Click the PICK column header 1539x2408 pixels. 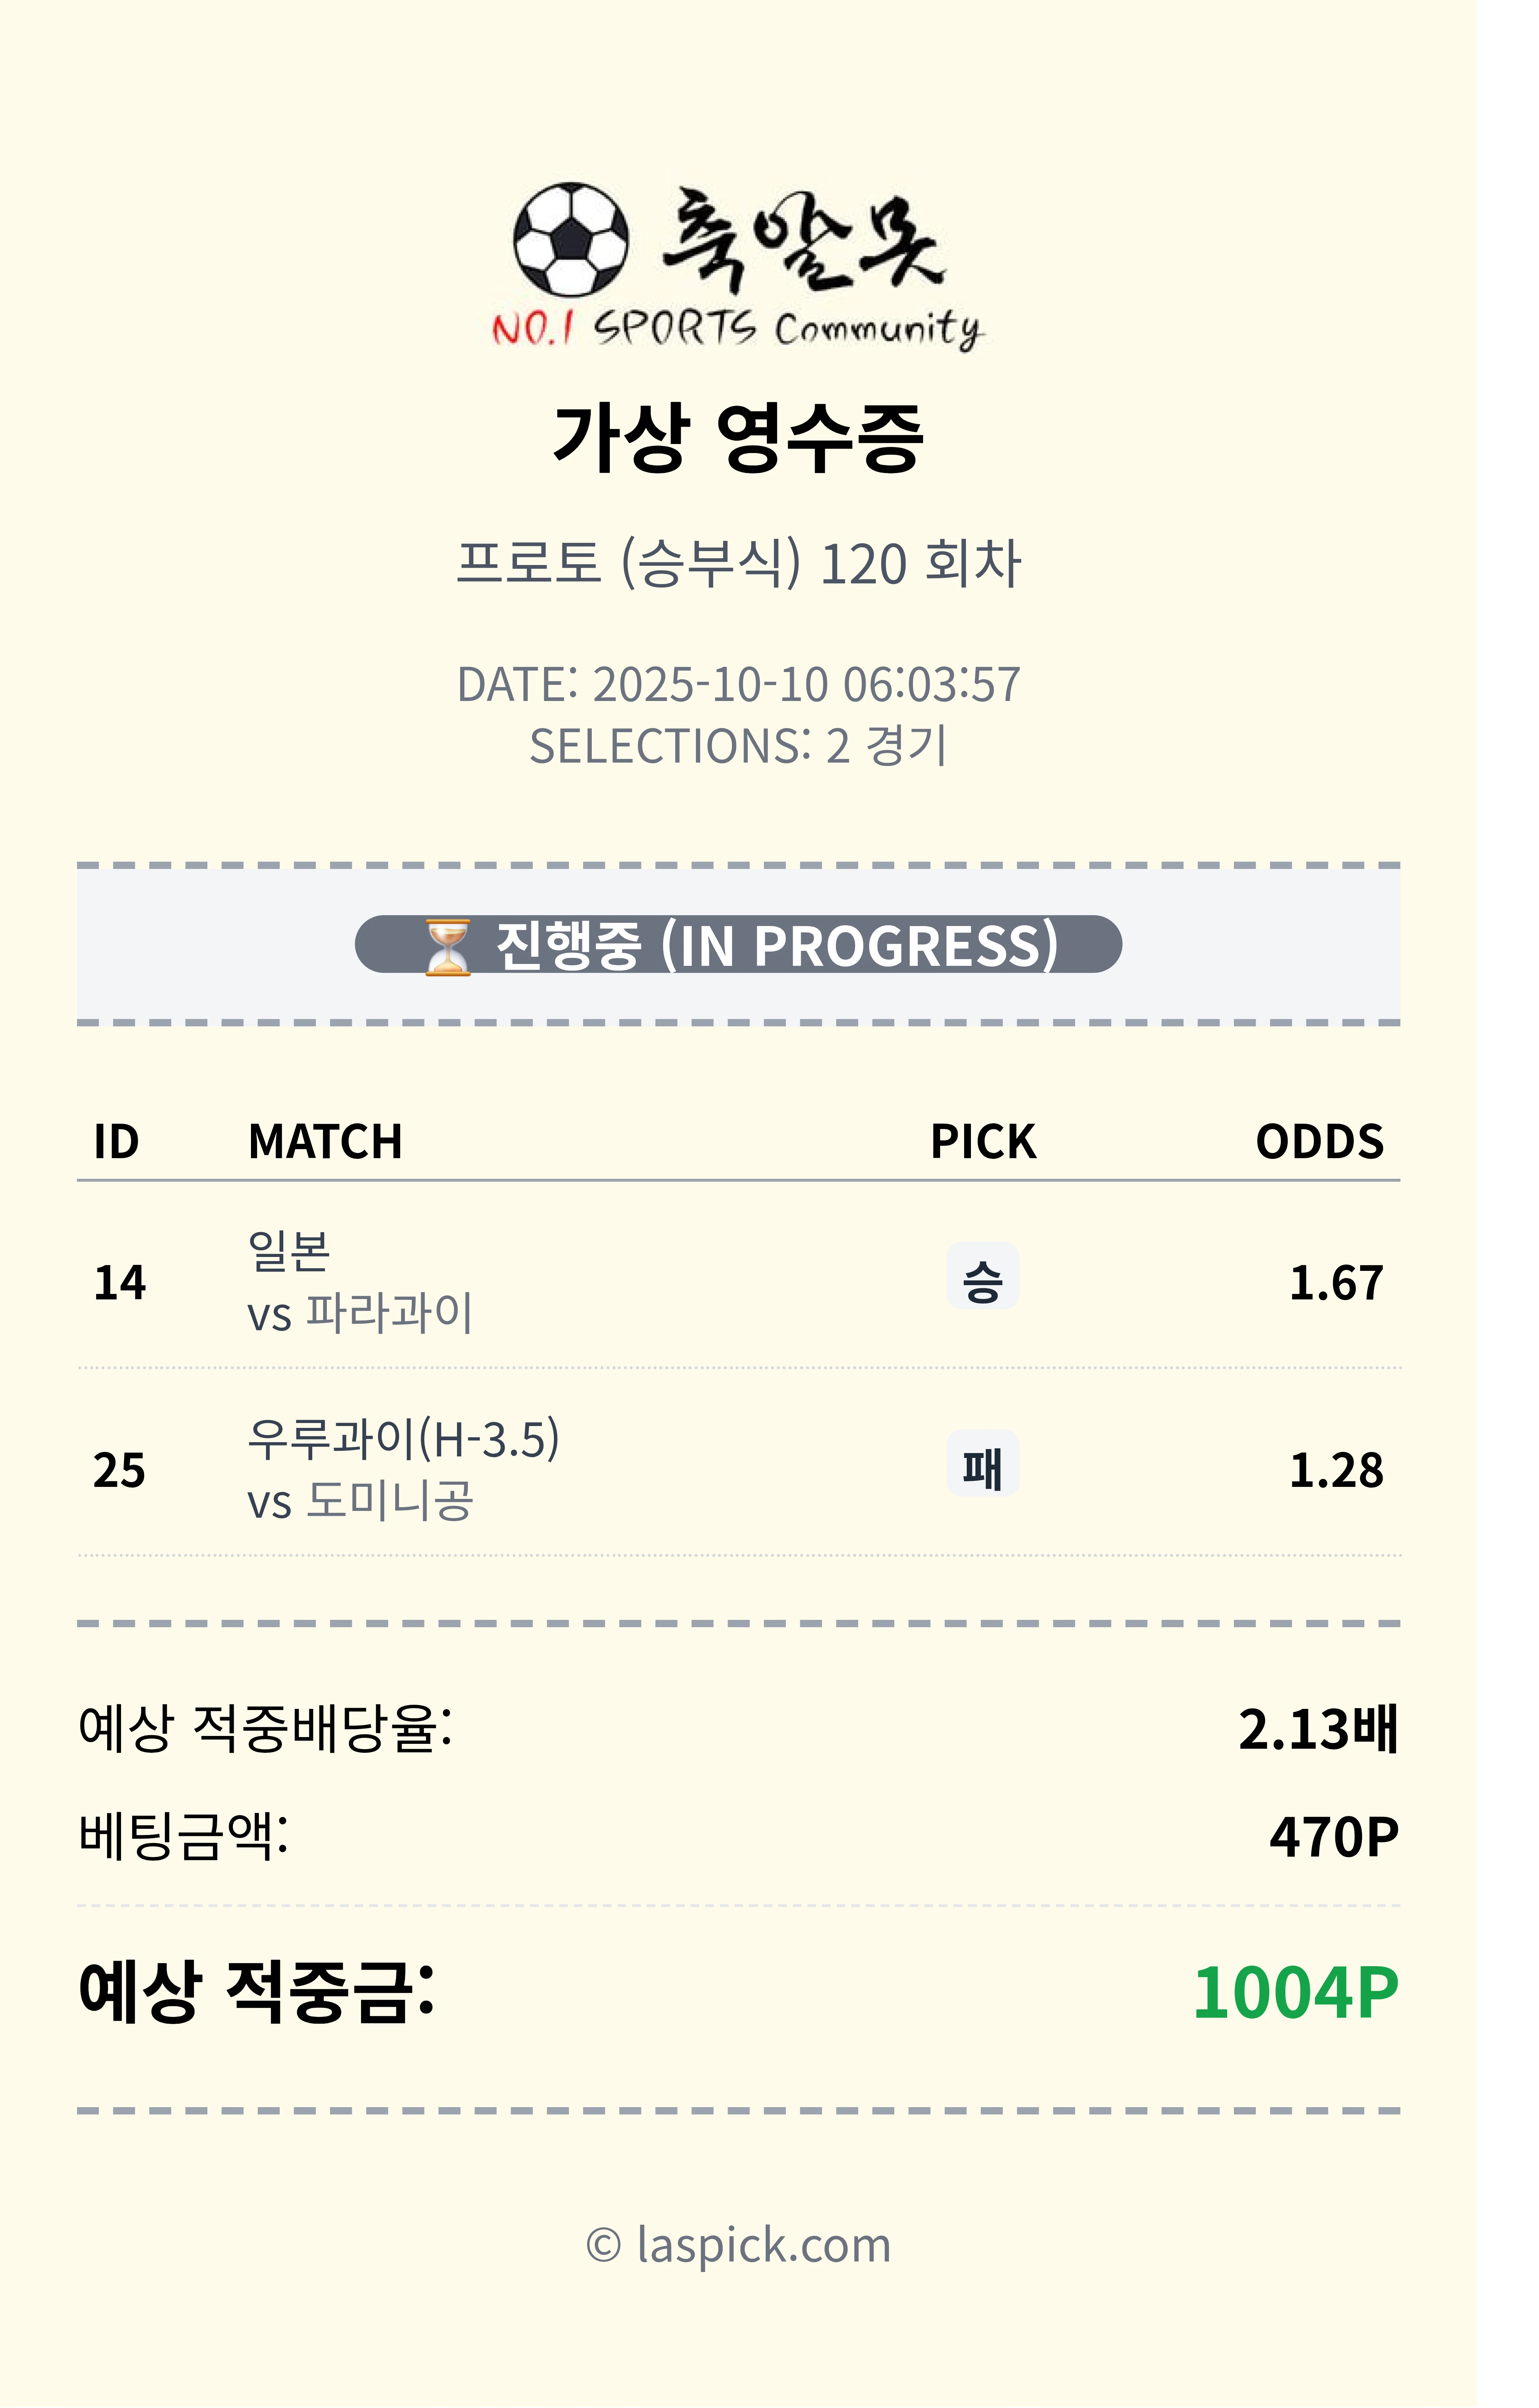(982, 1141)
